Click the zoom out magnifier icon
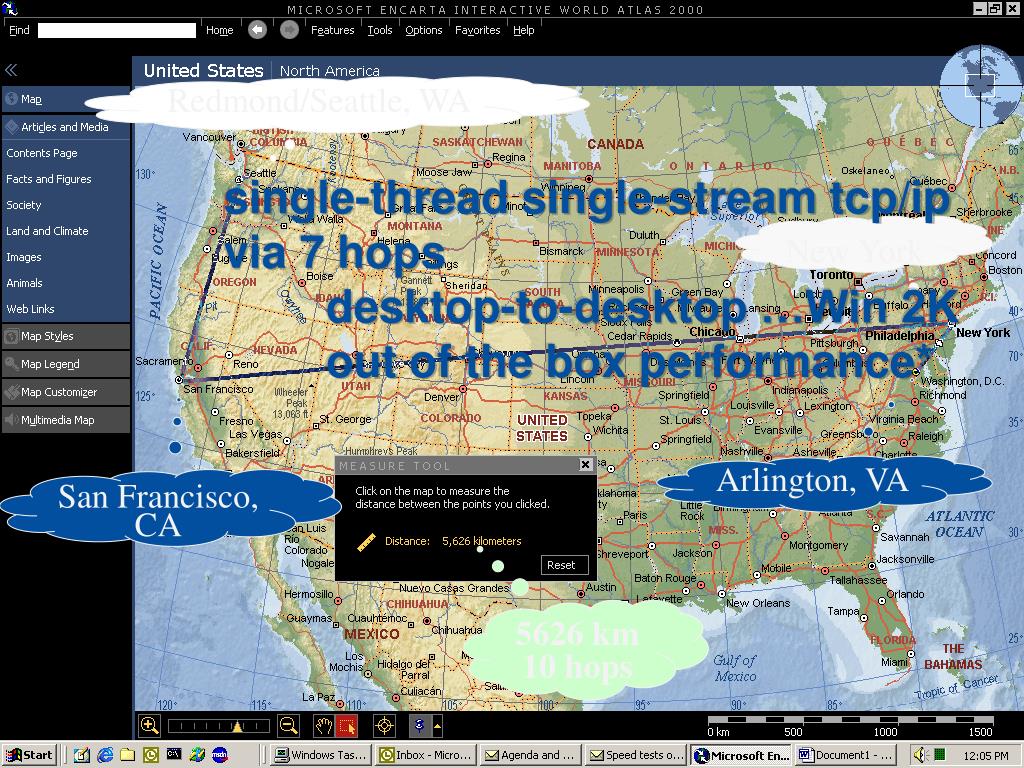 click(x=288, y=726)
